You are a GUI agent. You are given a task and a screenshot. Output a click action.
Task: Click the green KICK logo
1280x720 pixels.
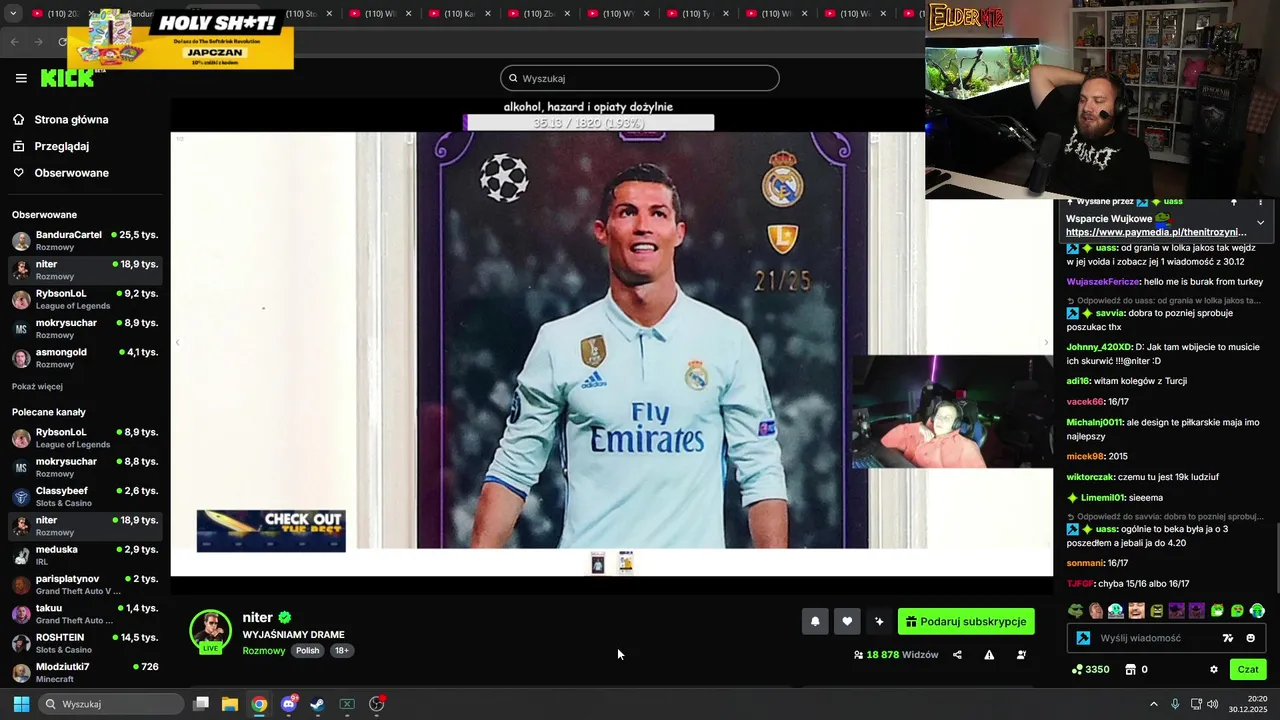tap(67, 78)
